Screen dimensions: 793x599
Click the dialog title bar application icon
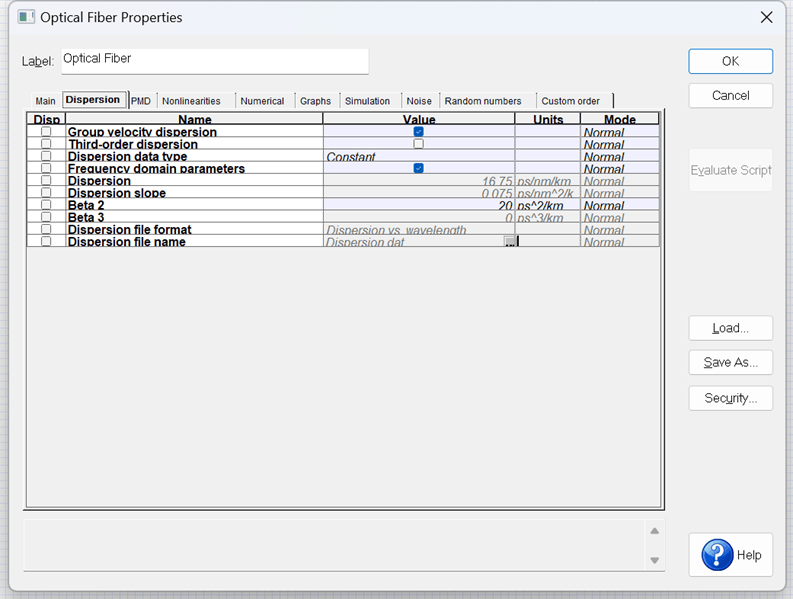(25, 17)
